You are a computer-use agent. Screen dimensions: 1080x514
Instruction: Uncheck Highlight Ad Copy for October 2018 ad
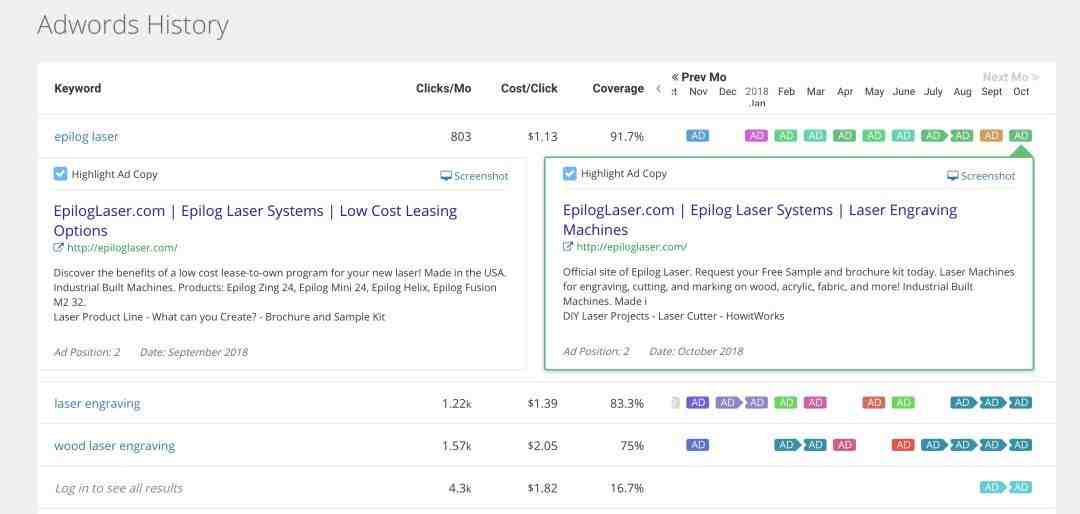point(569,173)
